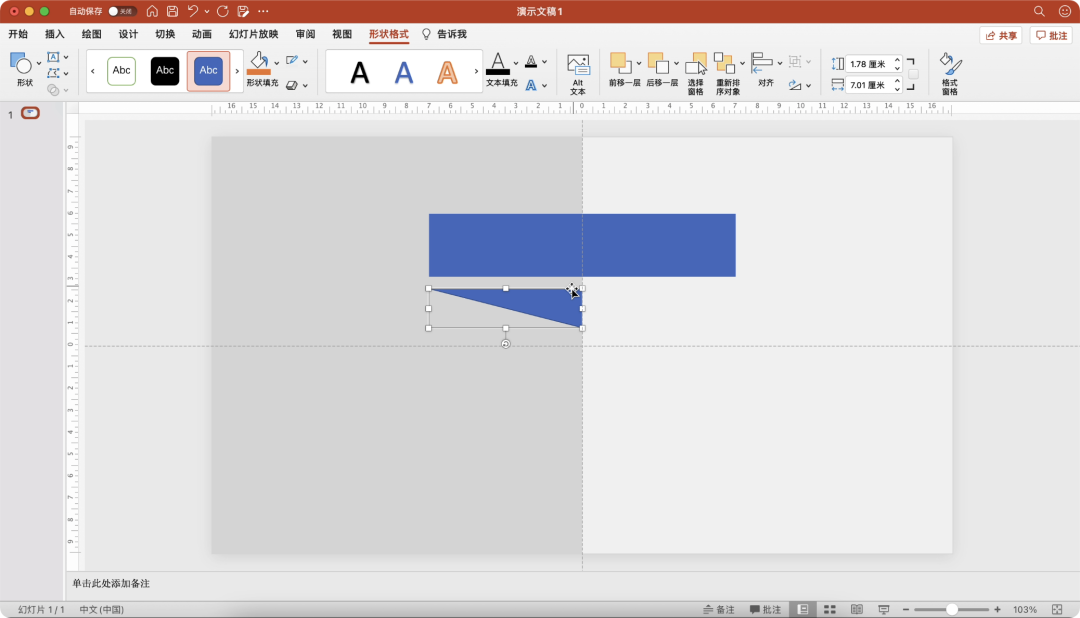Choose the blue Abc shape style
This screenshot has height=618, width=1080.
click(208, 70)
